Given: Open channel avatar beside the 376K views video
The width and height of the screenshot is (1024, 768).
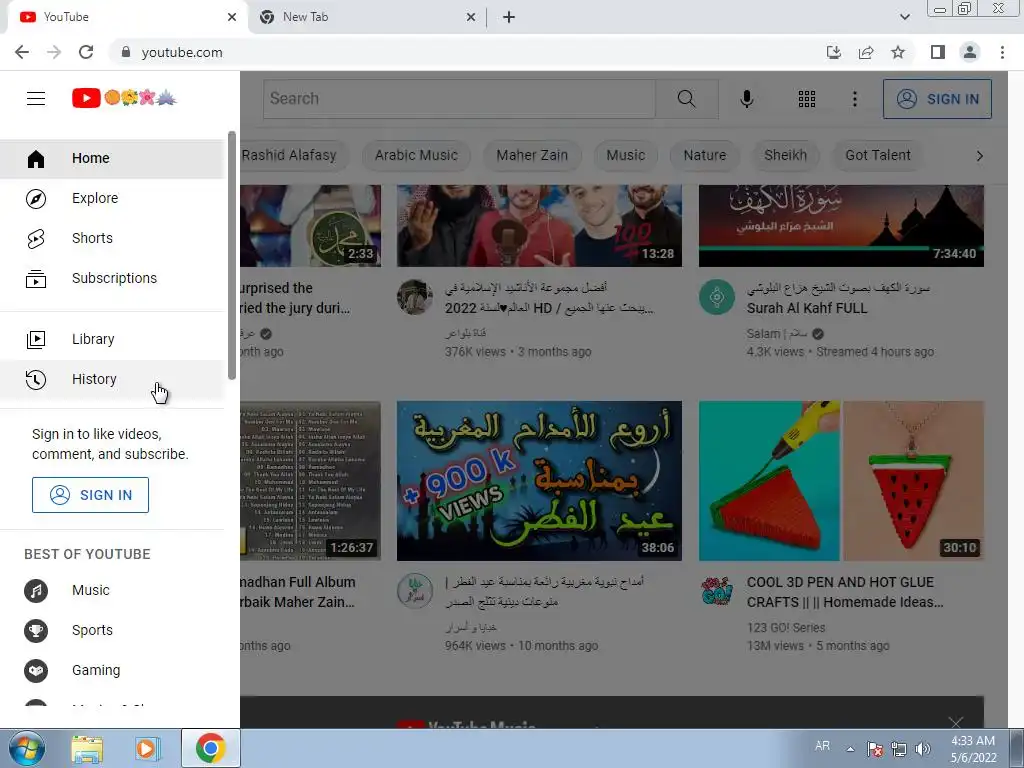Looking at the screenshot, I should click(415, 297).
